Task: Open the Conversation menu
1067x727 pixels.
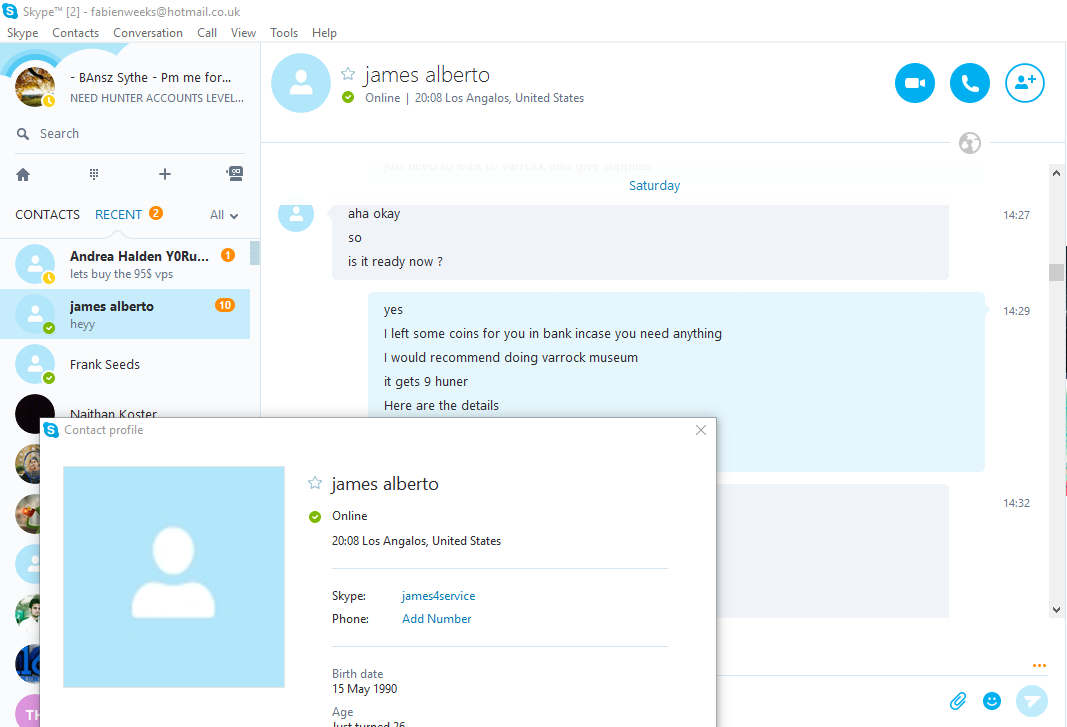Action: pyautogui.click(x=148, y=33)
